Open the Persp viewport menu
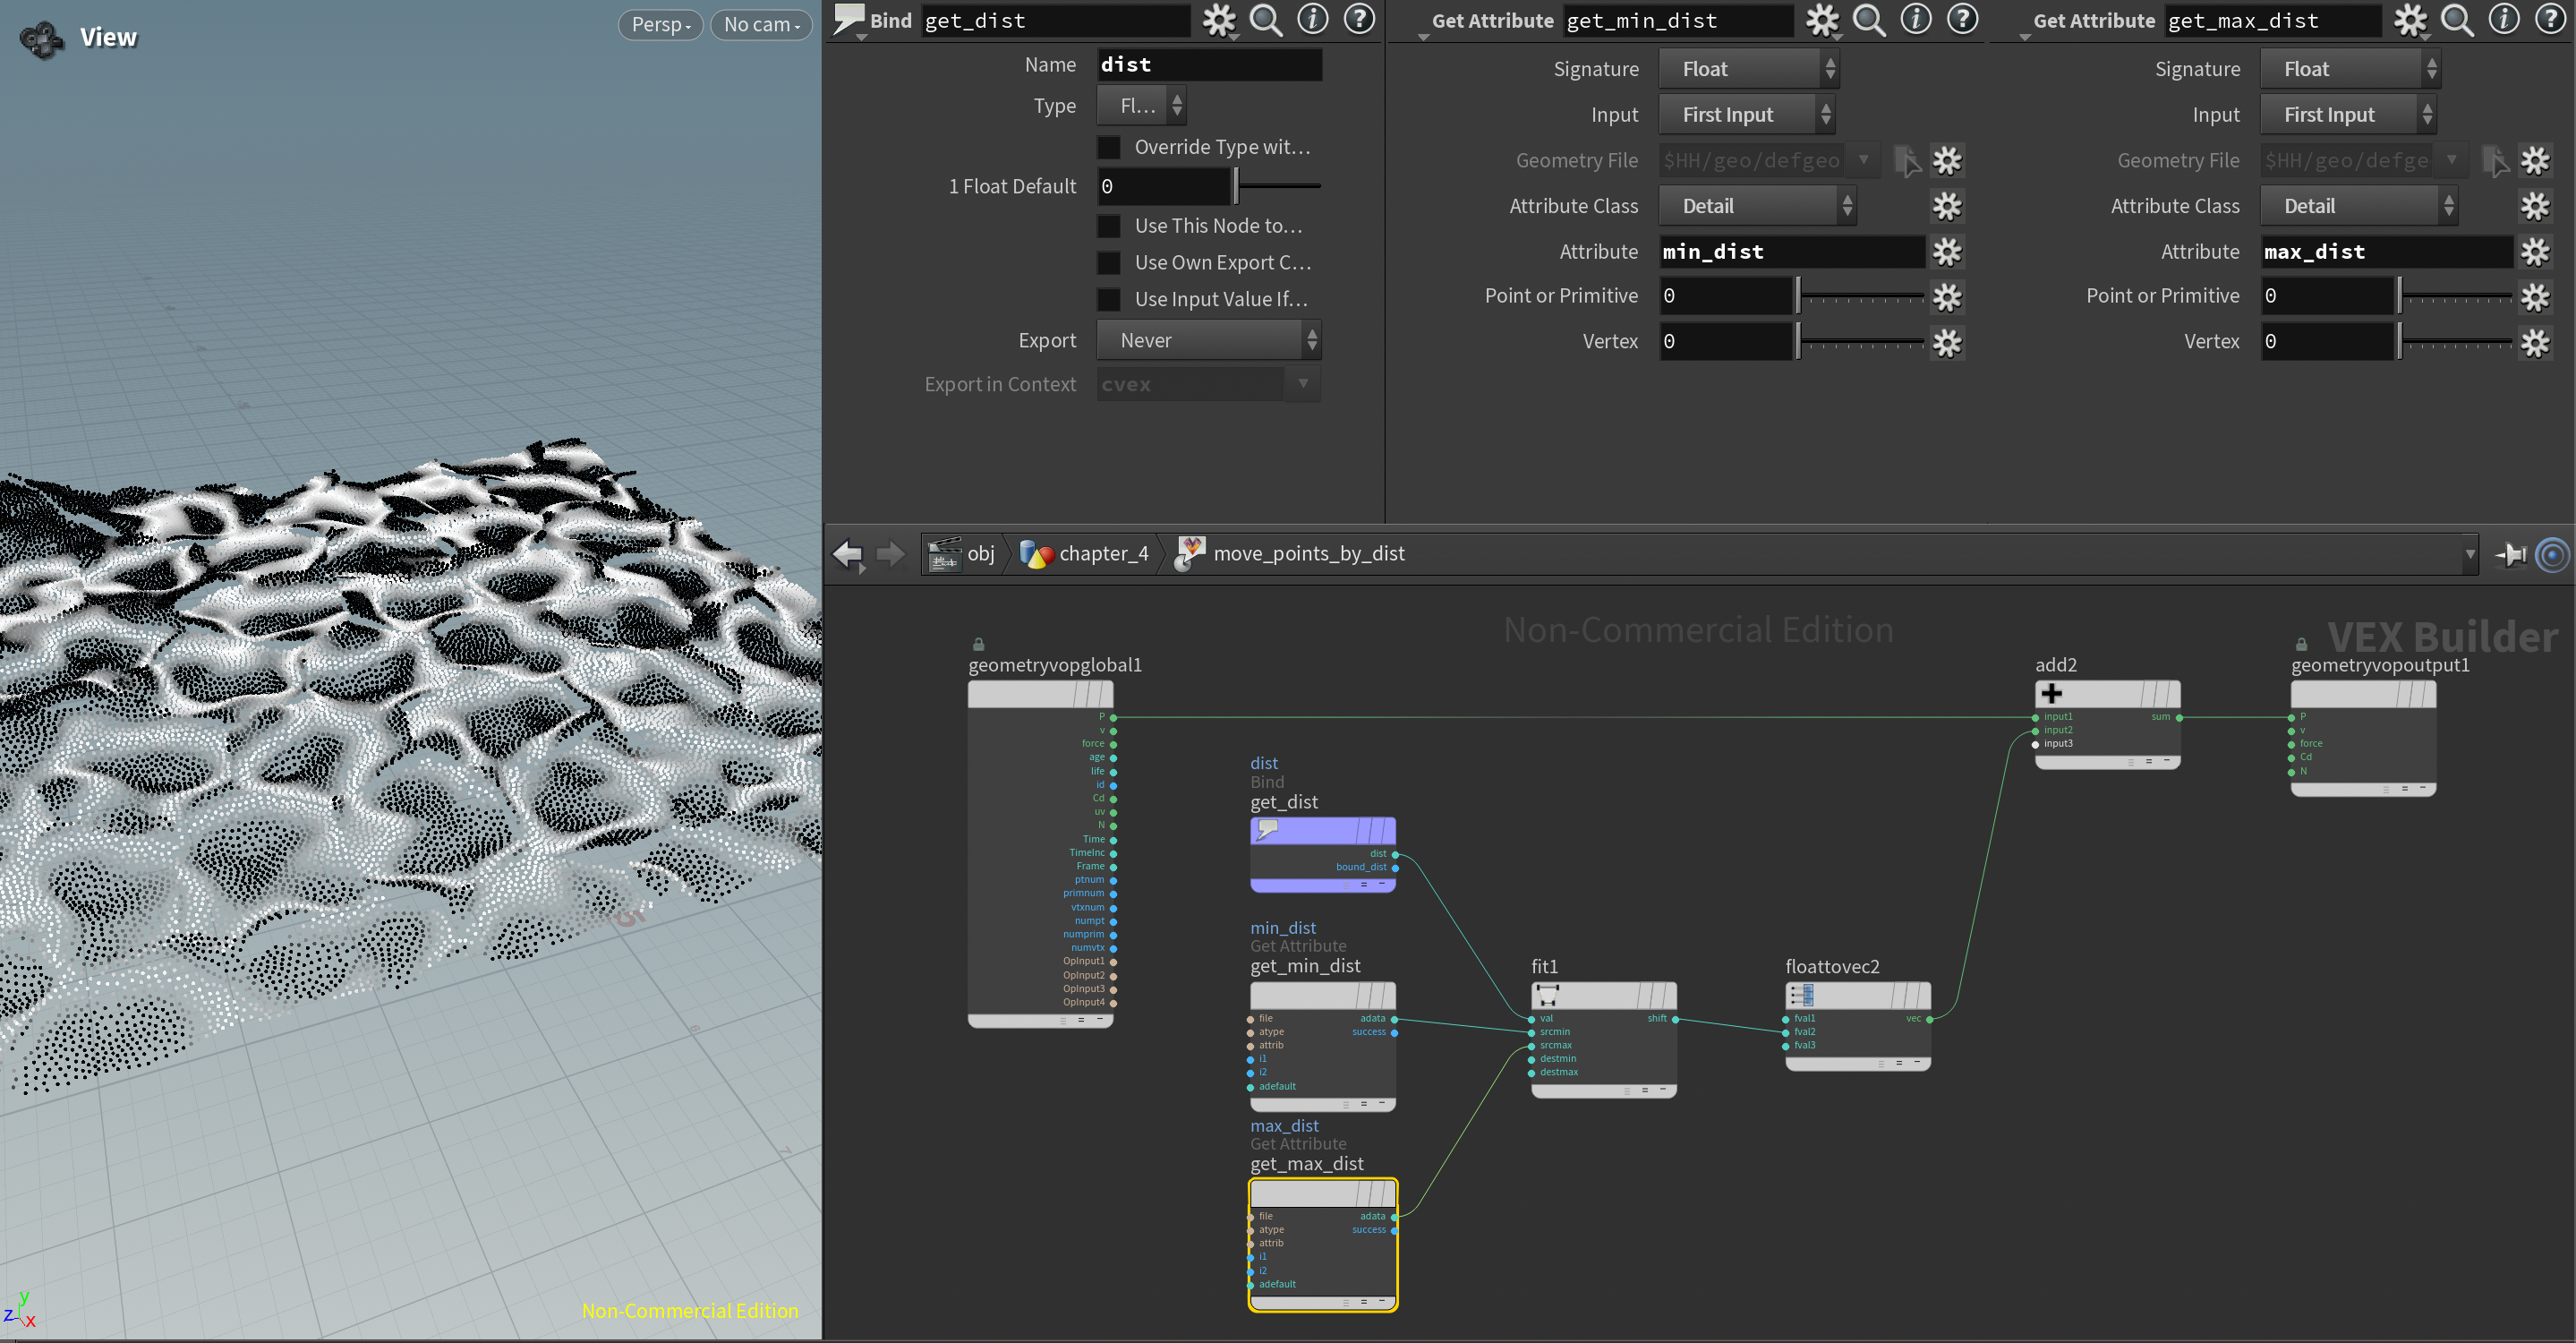Image resolution: width=2576 pixels, height=1343 pixels. (x=661, y=24)
